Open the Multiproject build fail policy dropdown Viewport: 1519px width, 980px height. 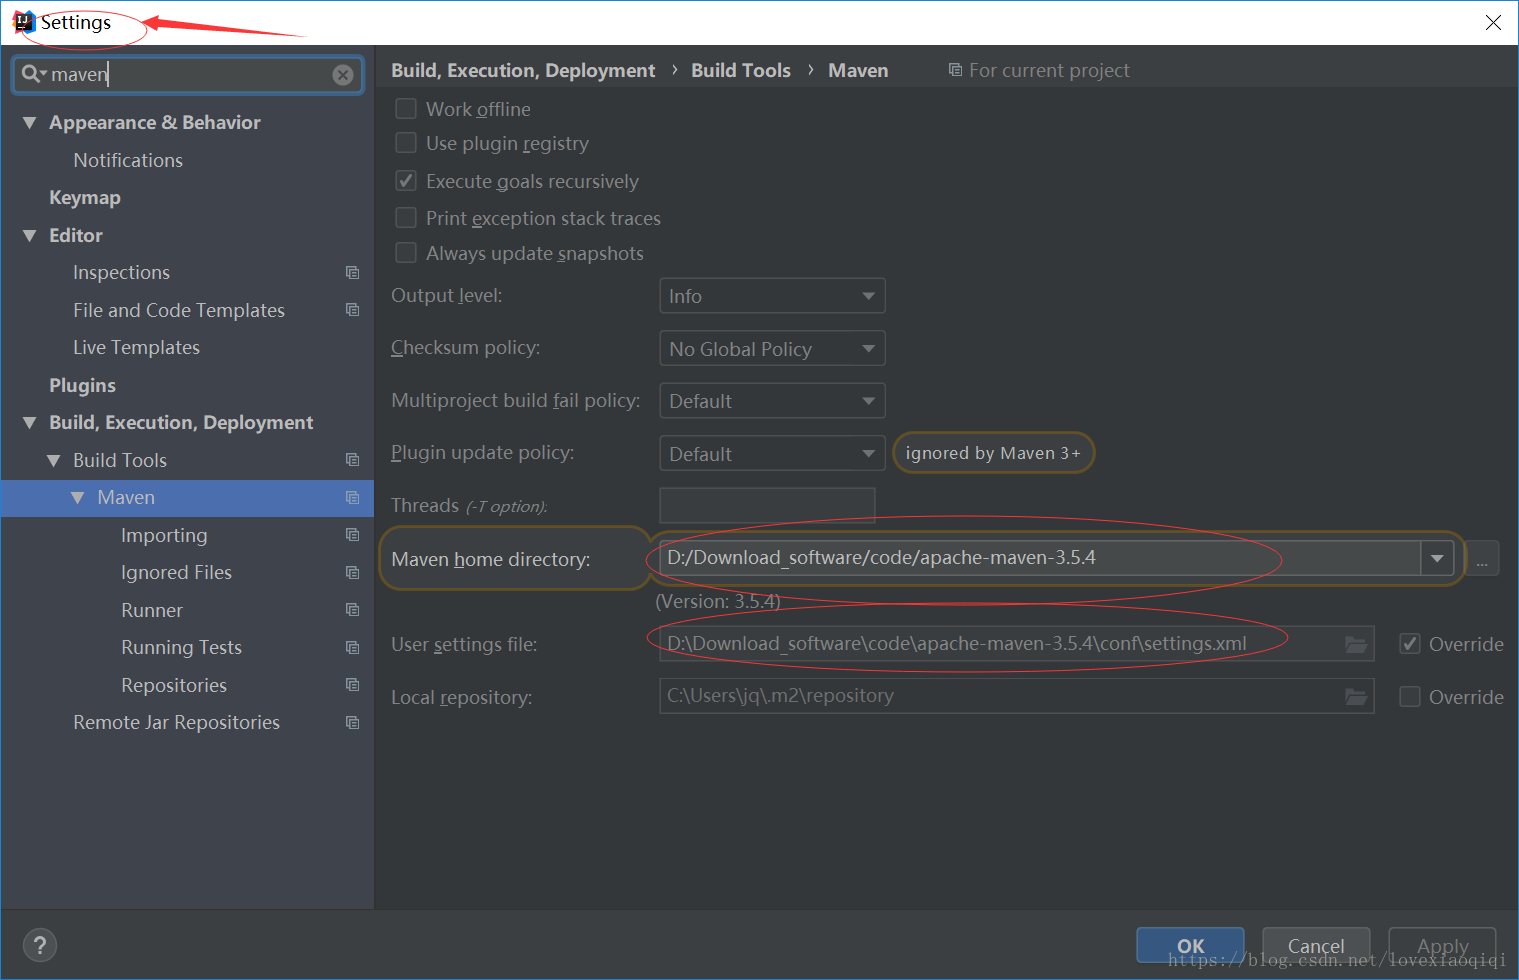(x=772, y=401)
